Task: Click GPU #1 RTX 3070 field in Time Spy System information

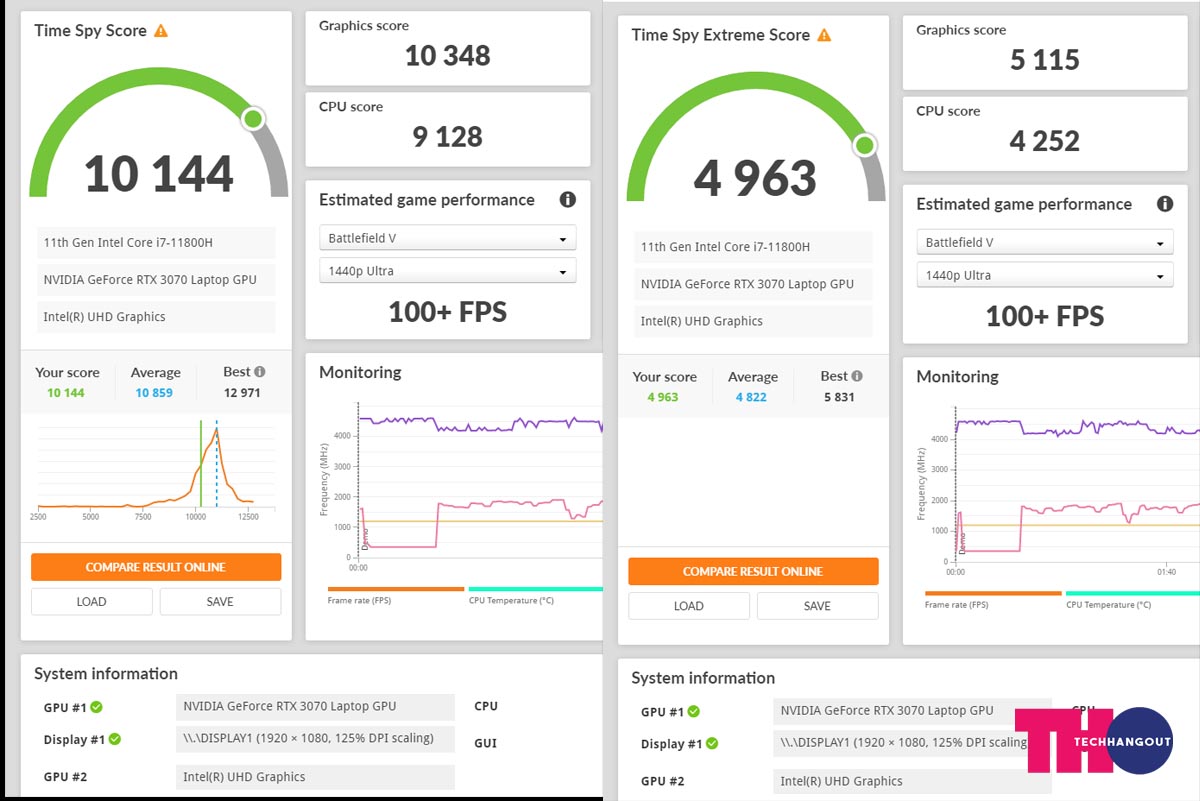Action: point(315,706)
